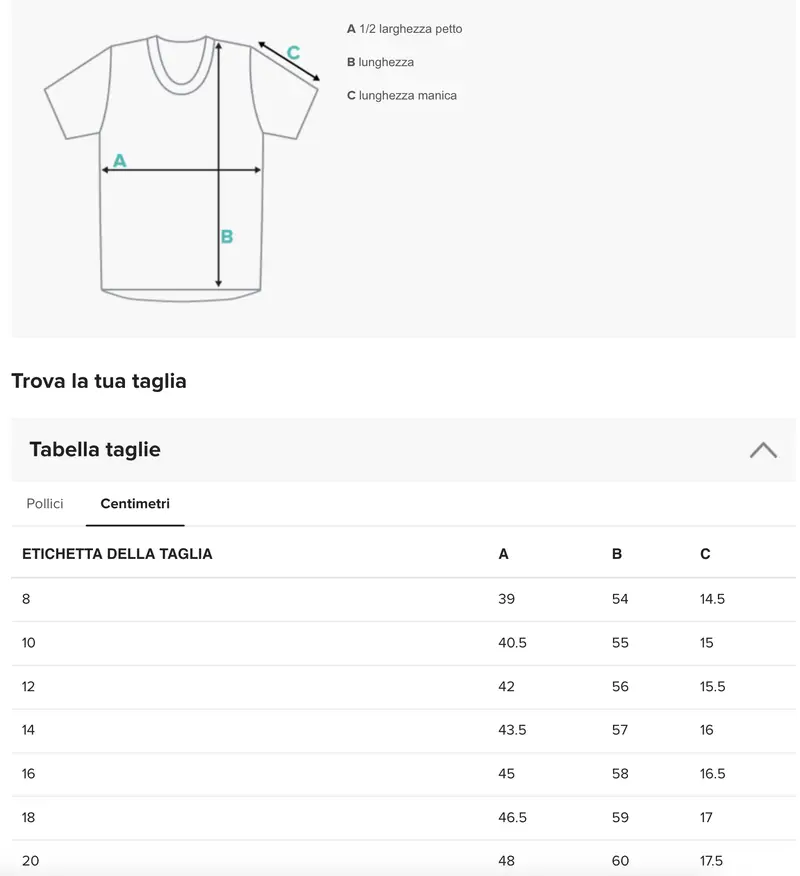Click the 43.5 value in size 14 row
Image resolution: width=800 pixels, height=876 pixels.
tap(512, 730)
